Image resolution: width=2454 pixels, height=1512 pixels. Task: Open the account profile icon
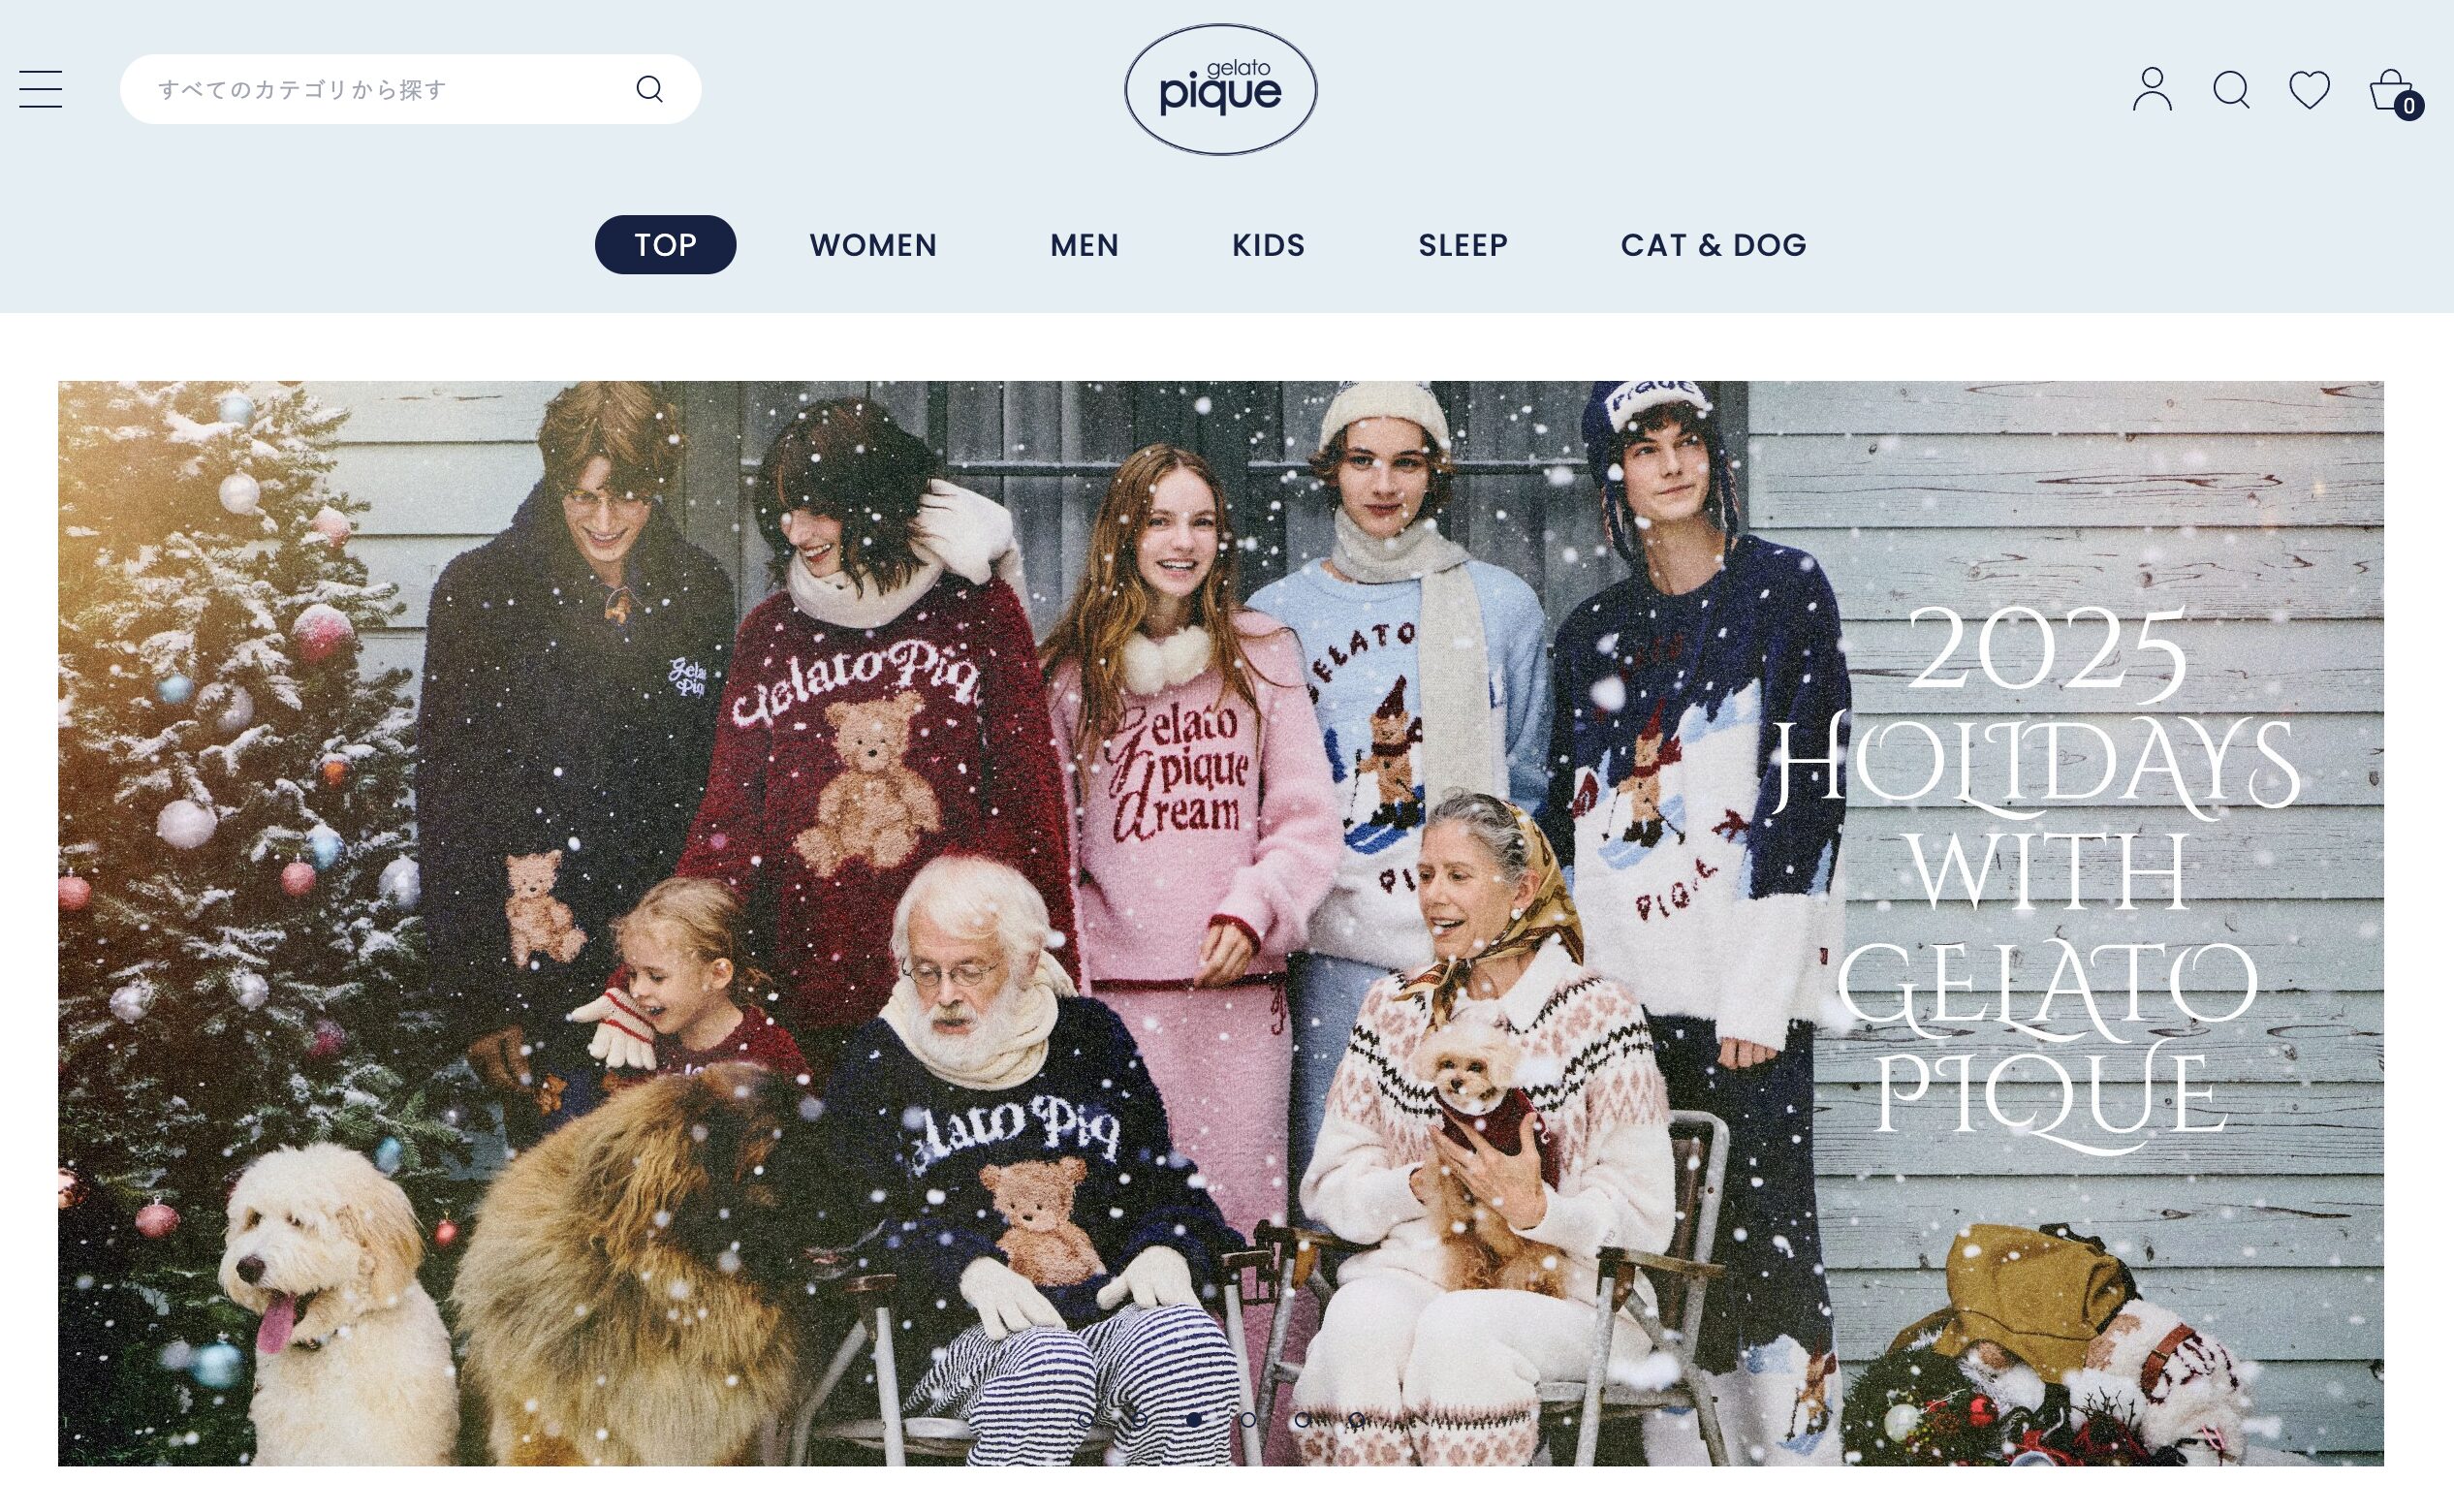(x=2152, y=89)
